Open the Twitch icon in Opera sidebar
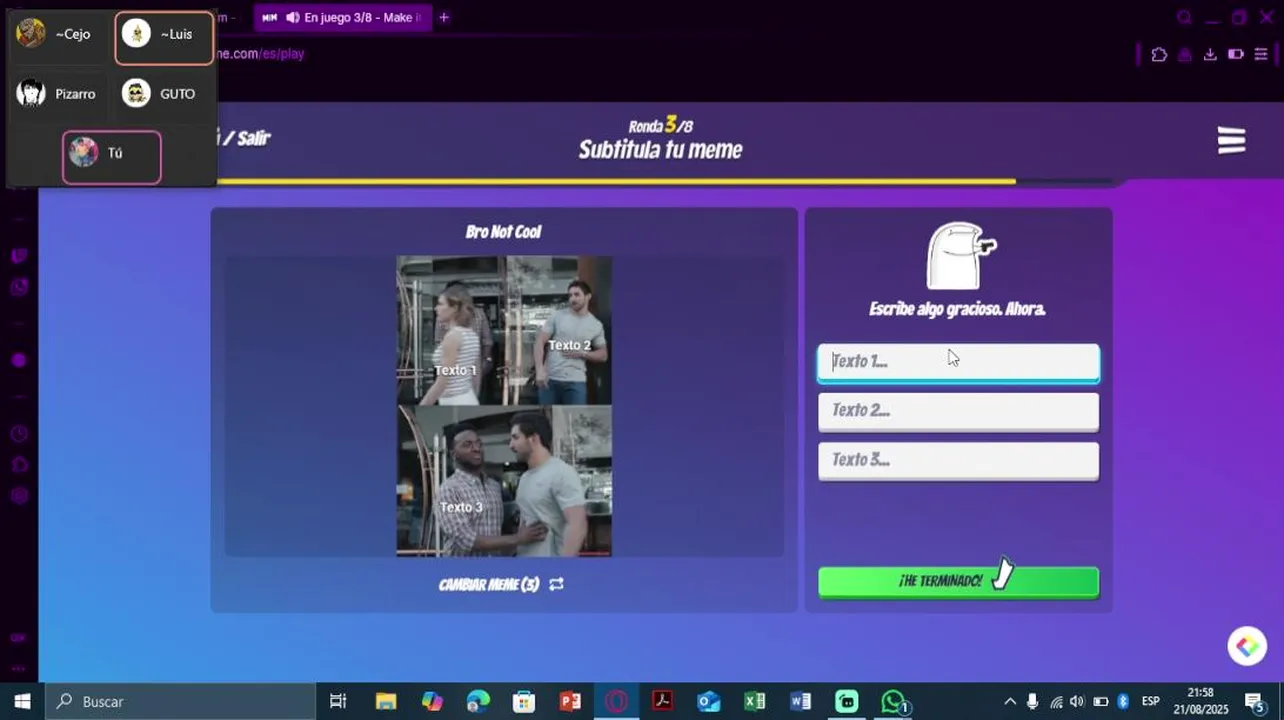 [x=19, y=256]
